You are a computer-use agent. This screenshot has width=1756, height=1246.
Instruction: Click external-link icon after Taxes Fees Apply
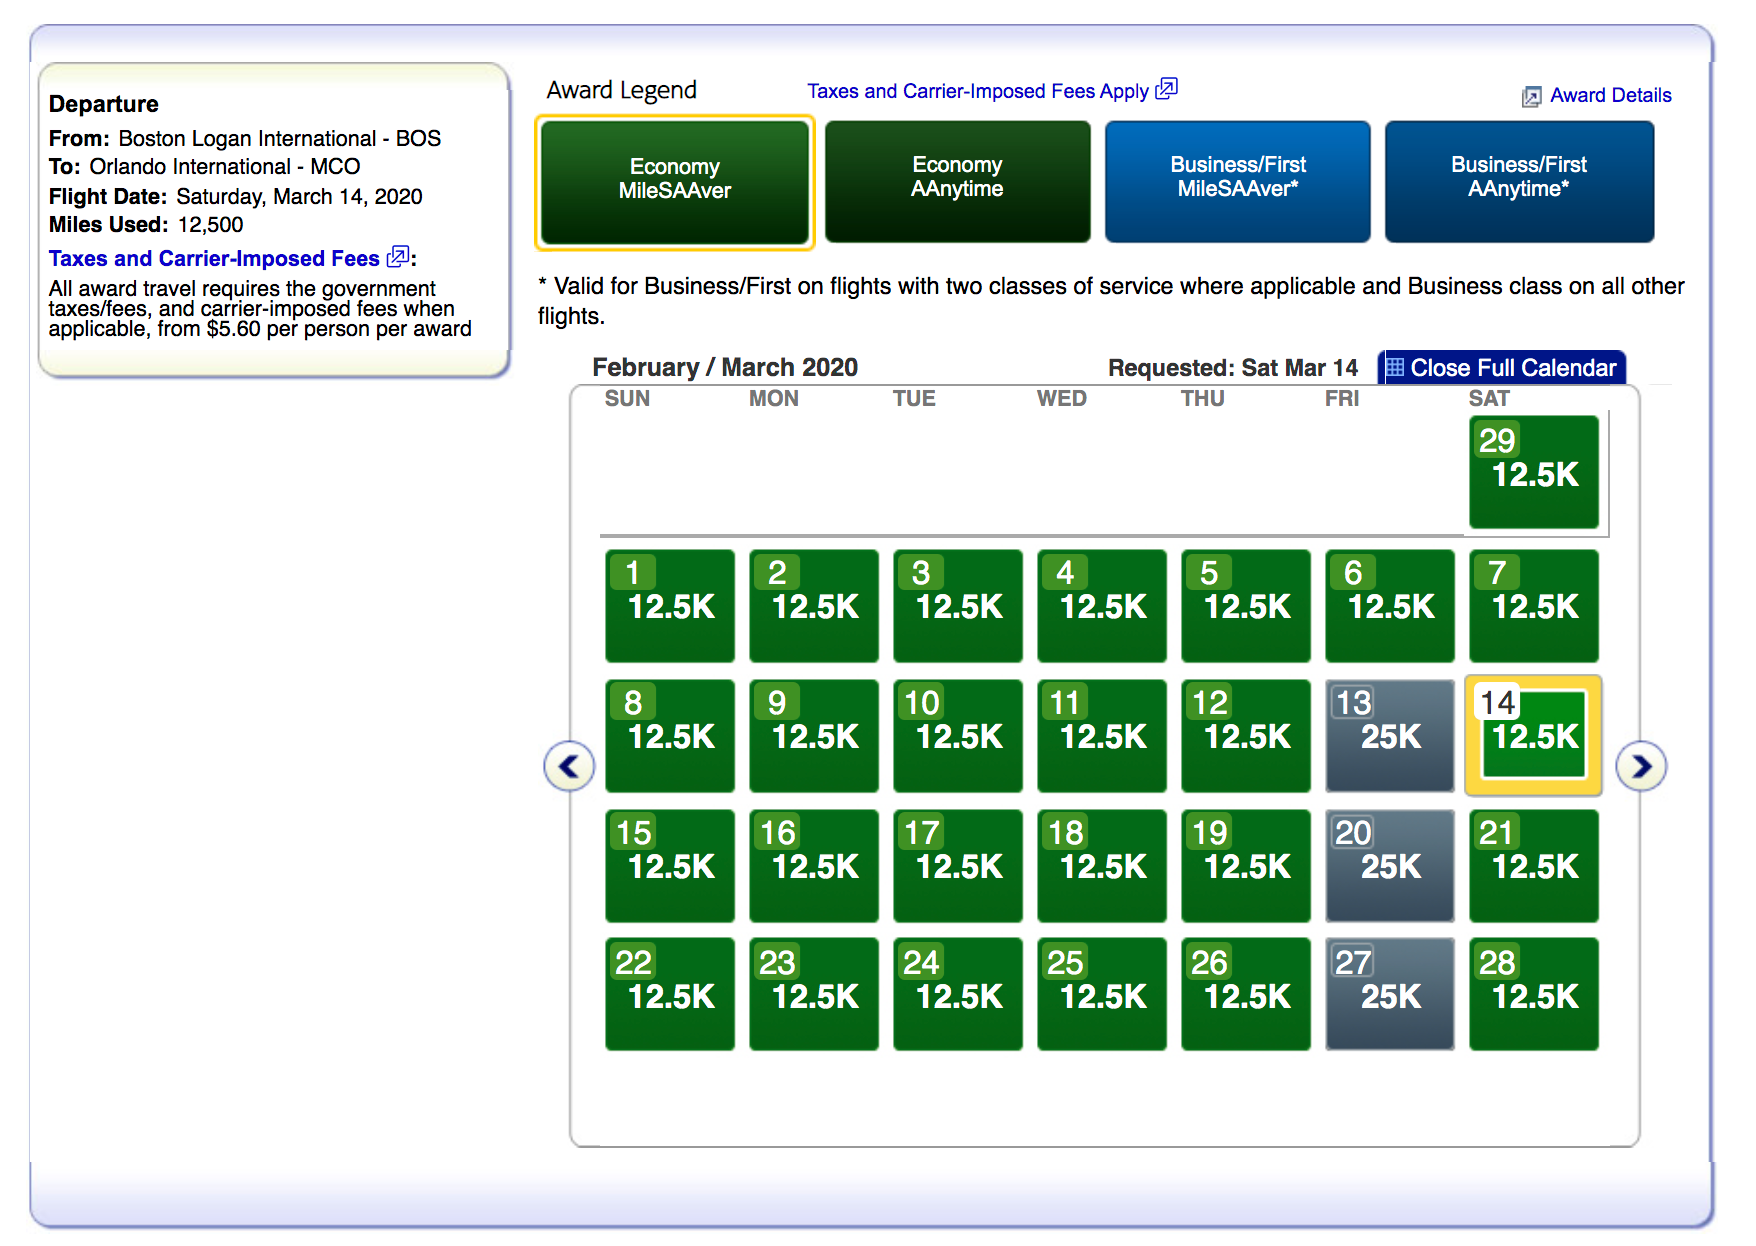1166,90
